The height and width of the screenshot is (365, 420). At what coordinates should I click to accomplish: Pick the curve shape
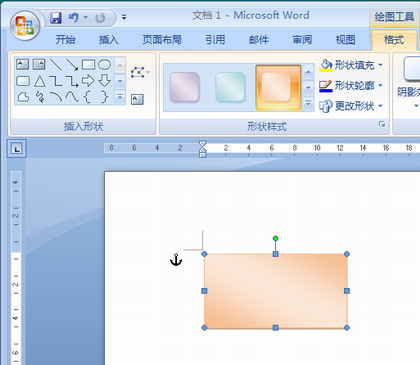tap(72, 97)
